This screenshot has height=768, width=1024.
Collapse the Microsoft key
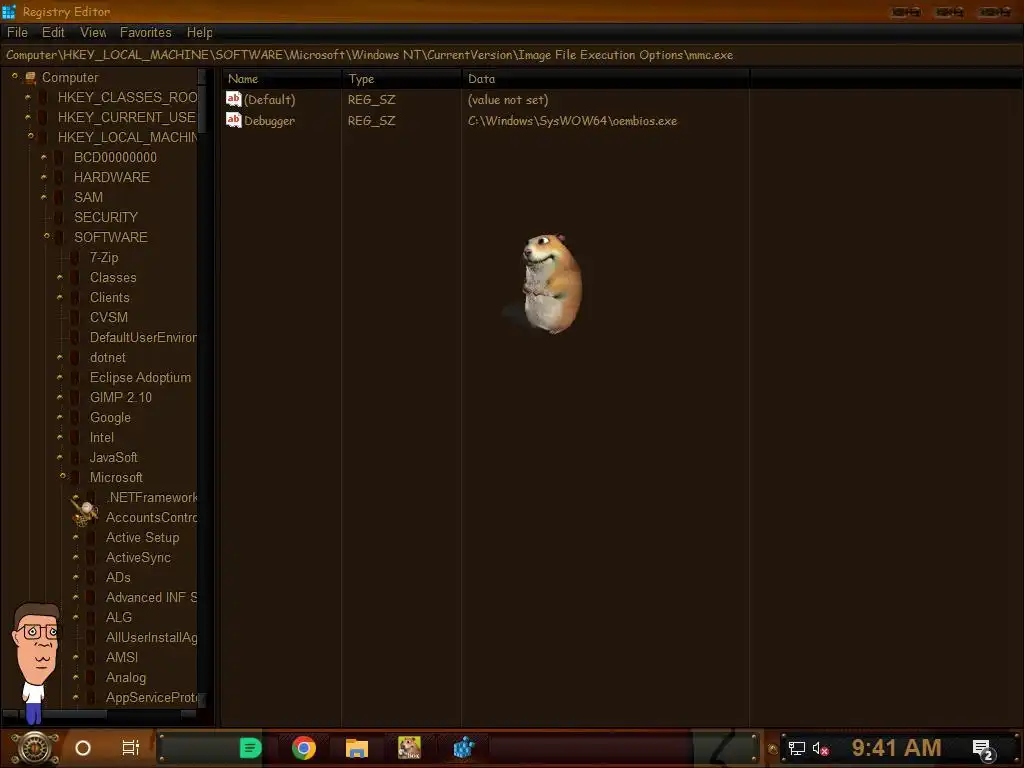pos(63,477)
